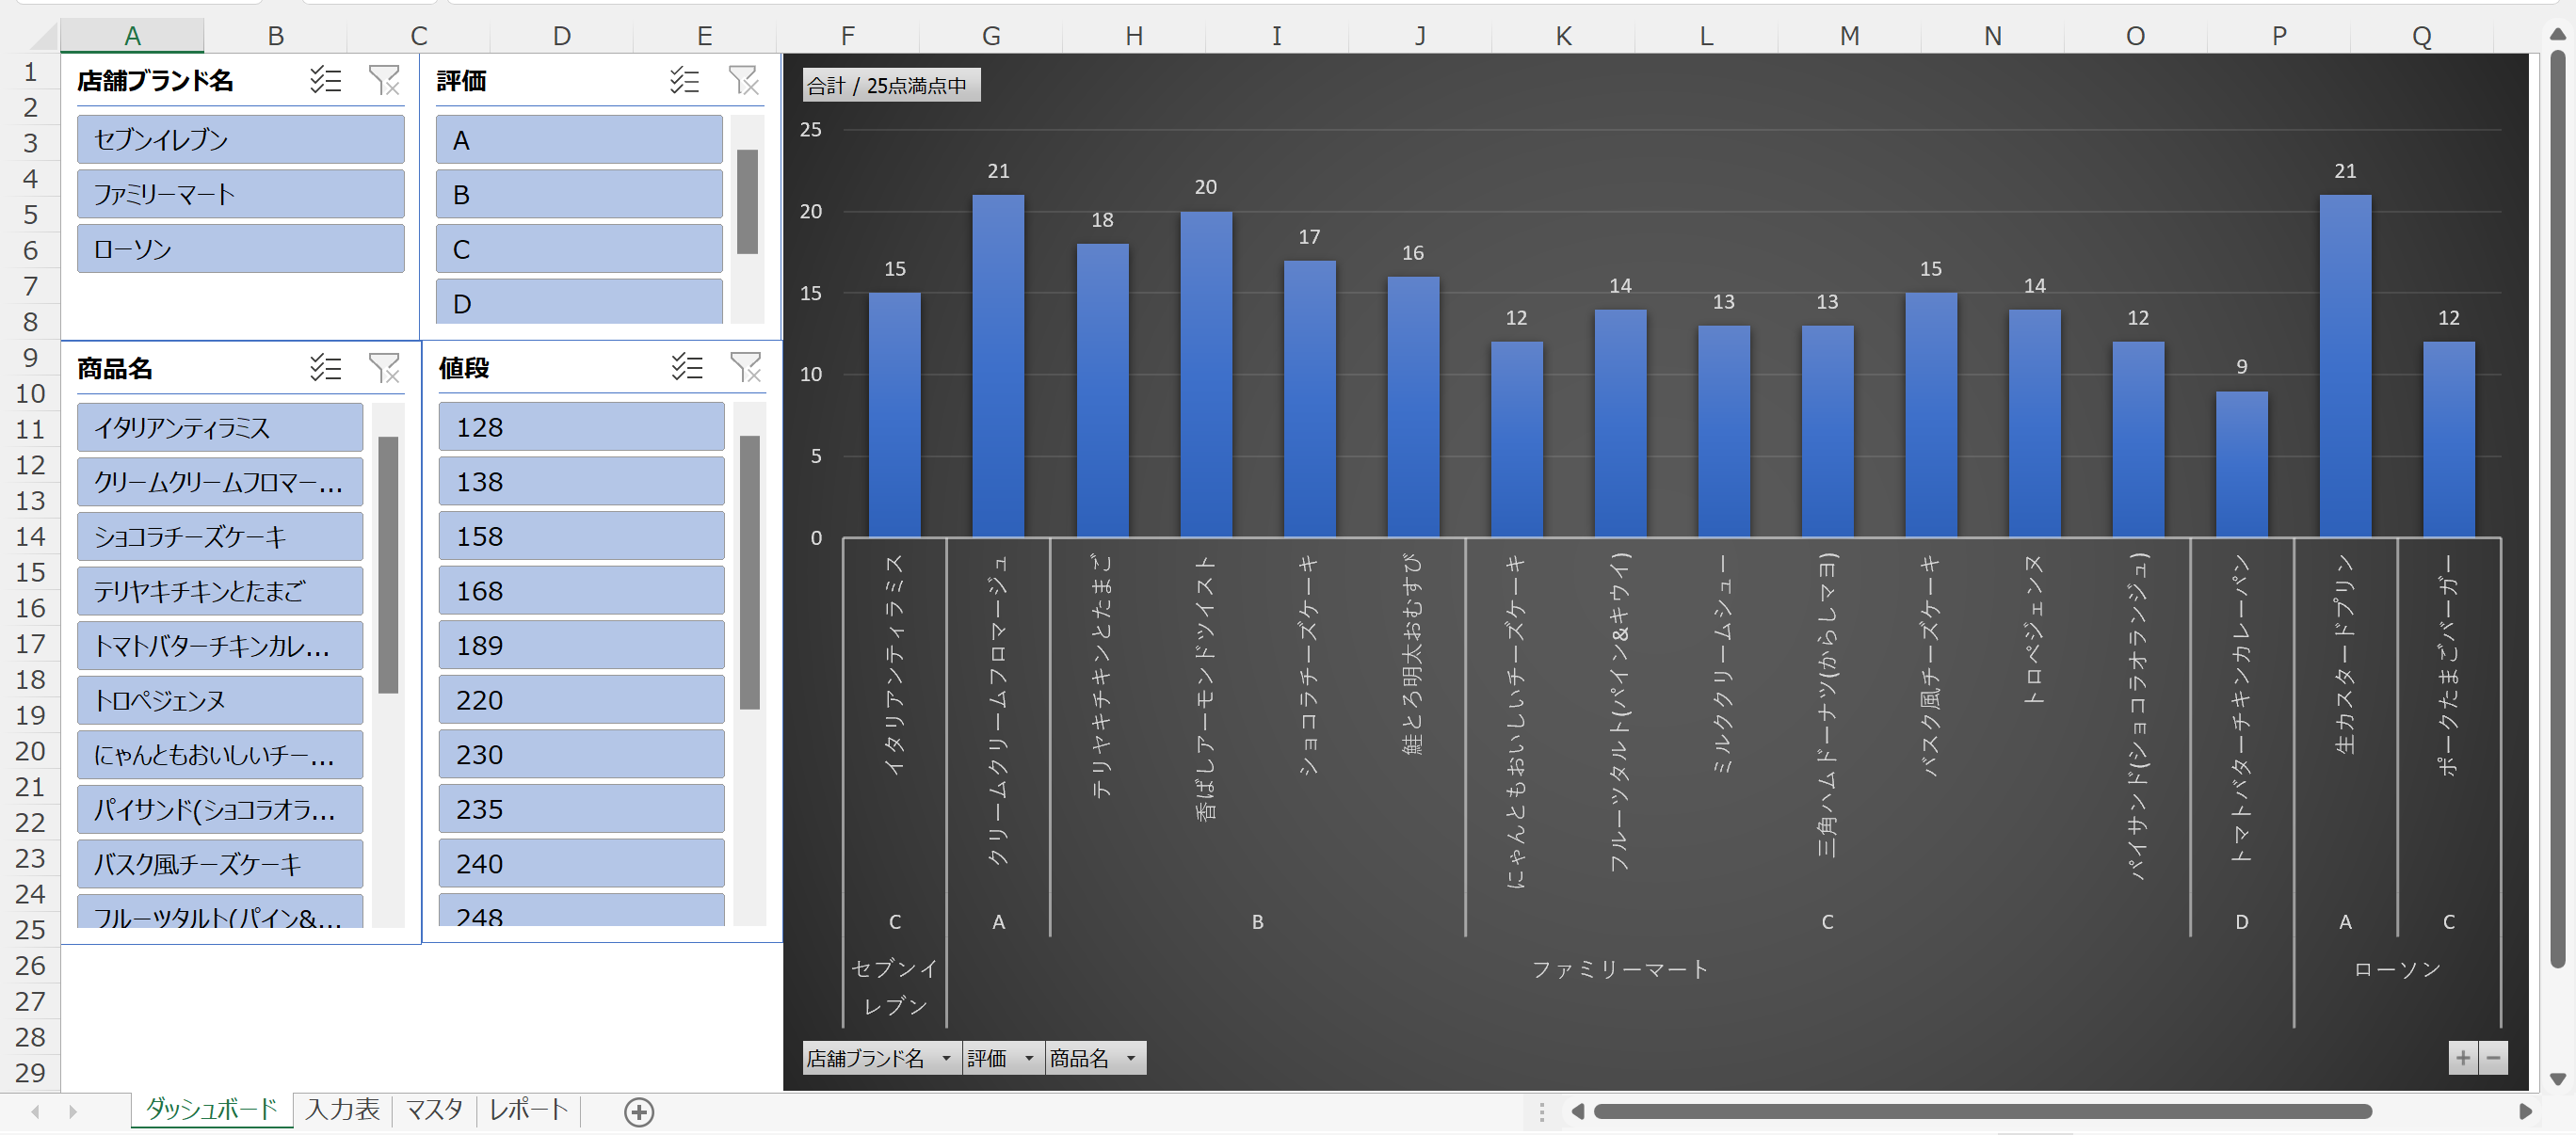The height and width of the screenshot is (1135, 2576).
Task: Filter 評価 slicer by C
Action: click(x=579, y=248)
